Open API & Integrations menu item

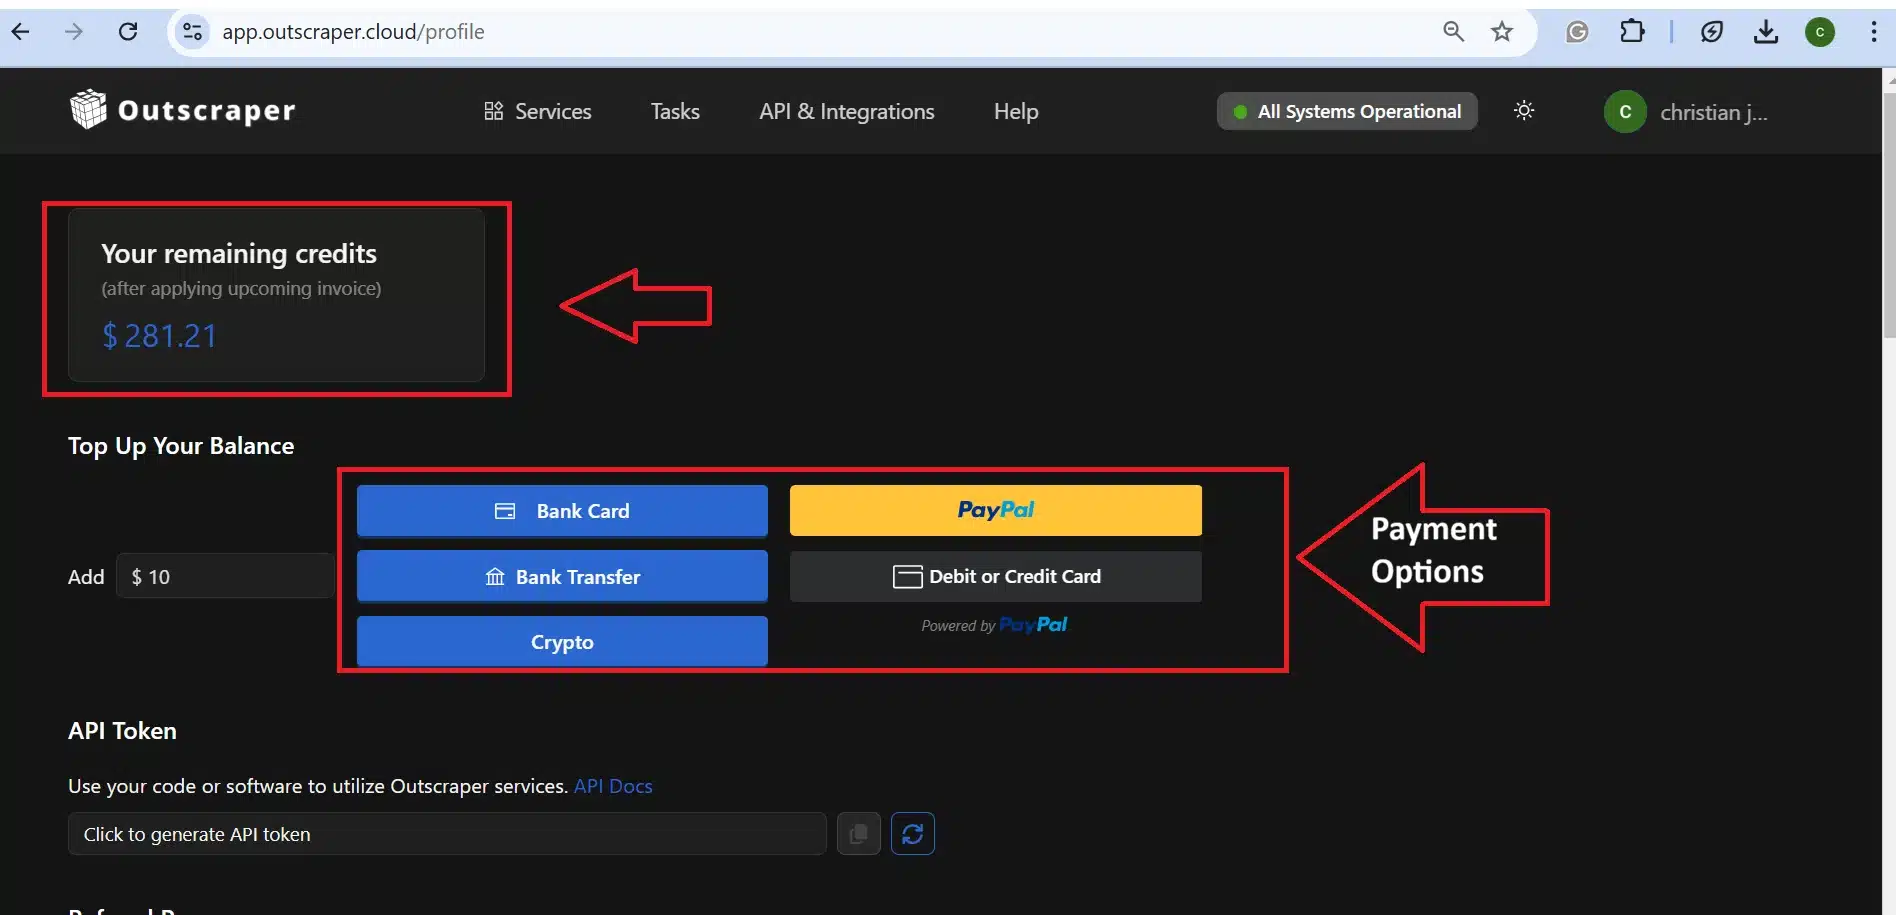846,111
